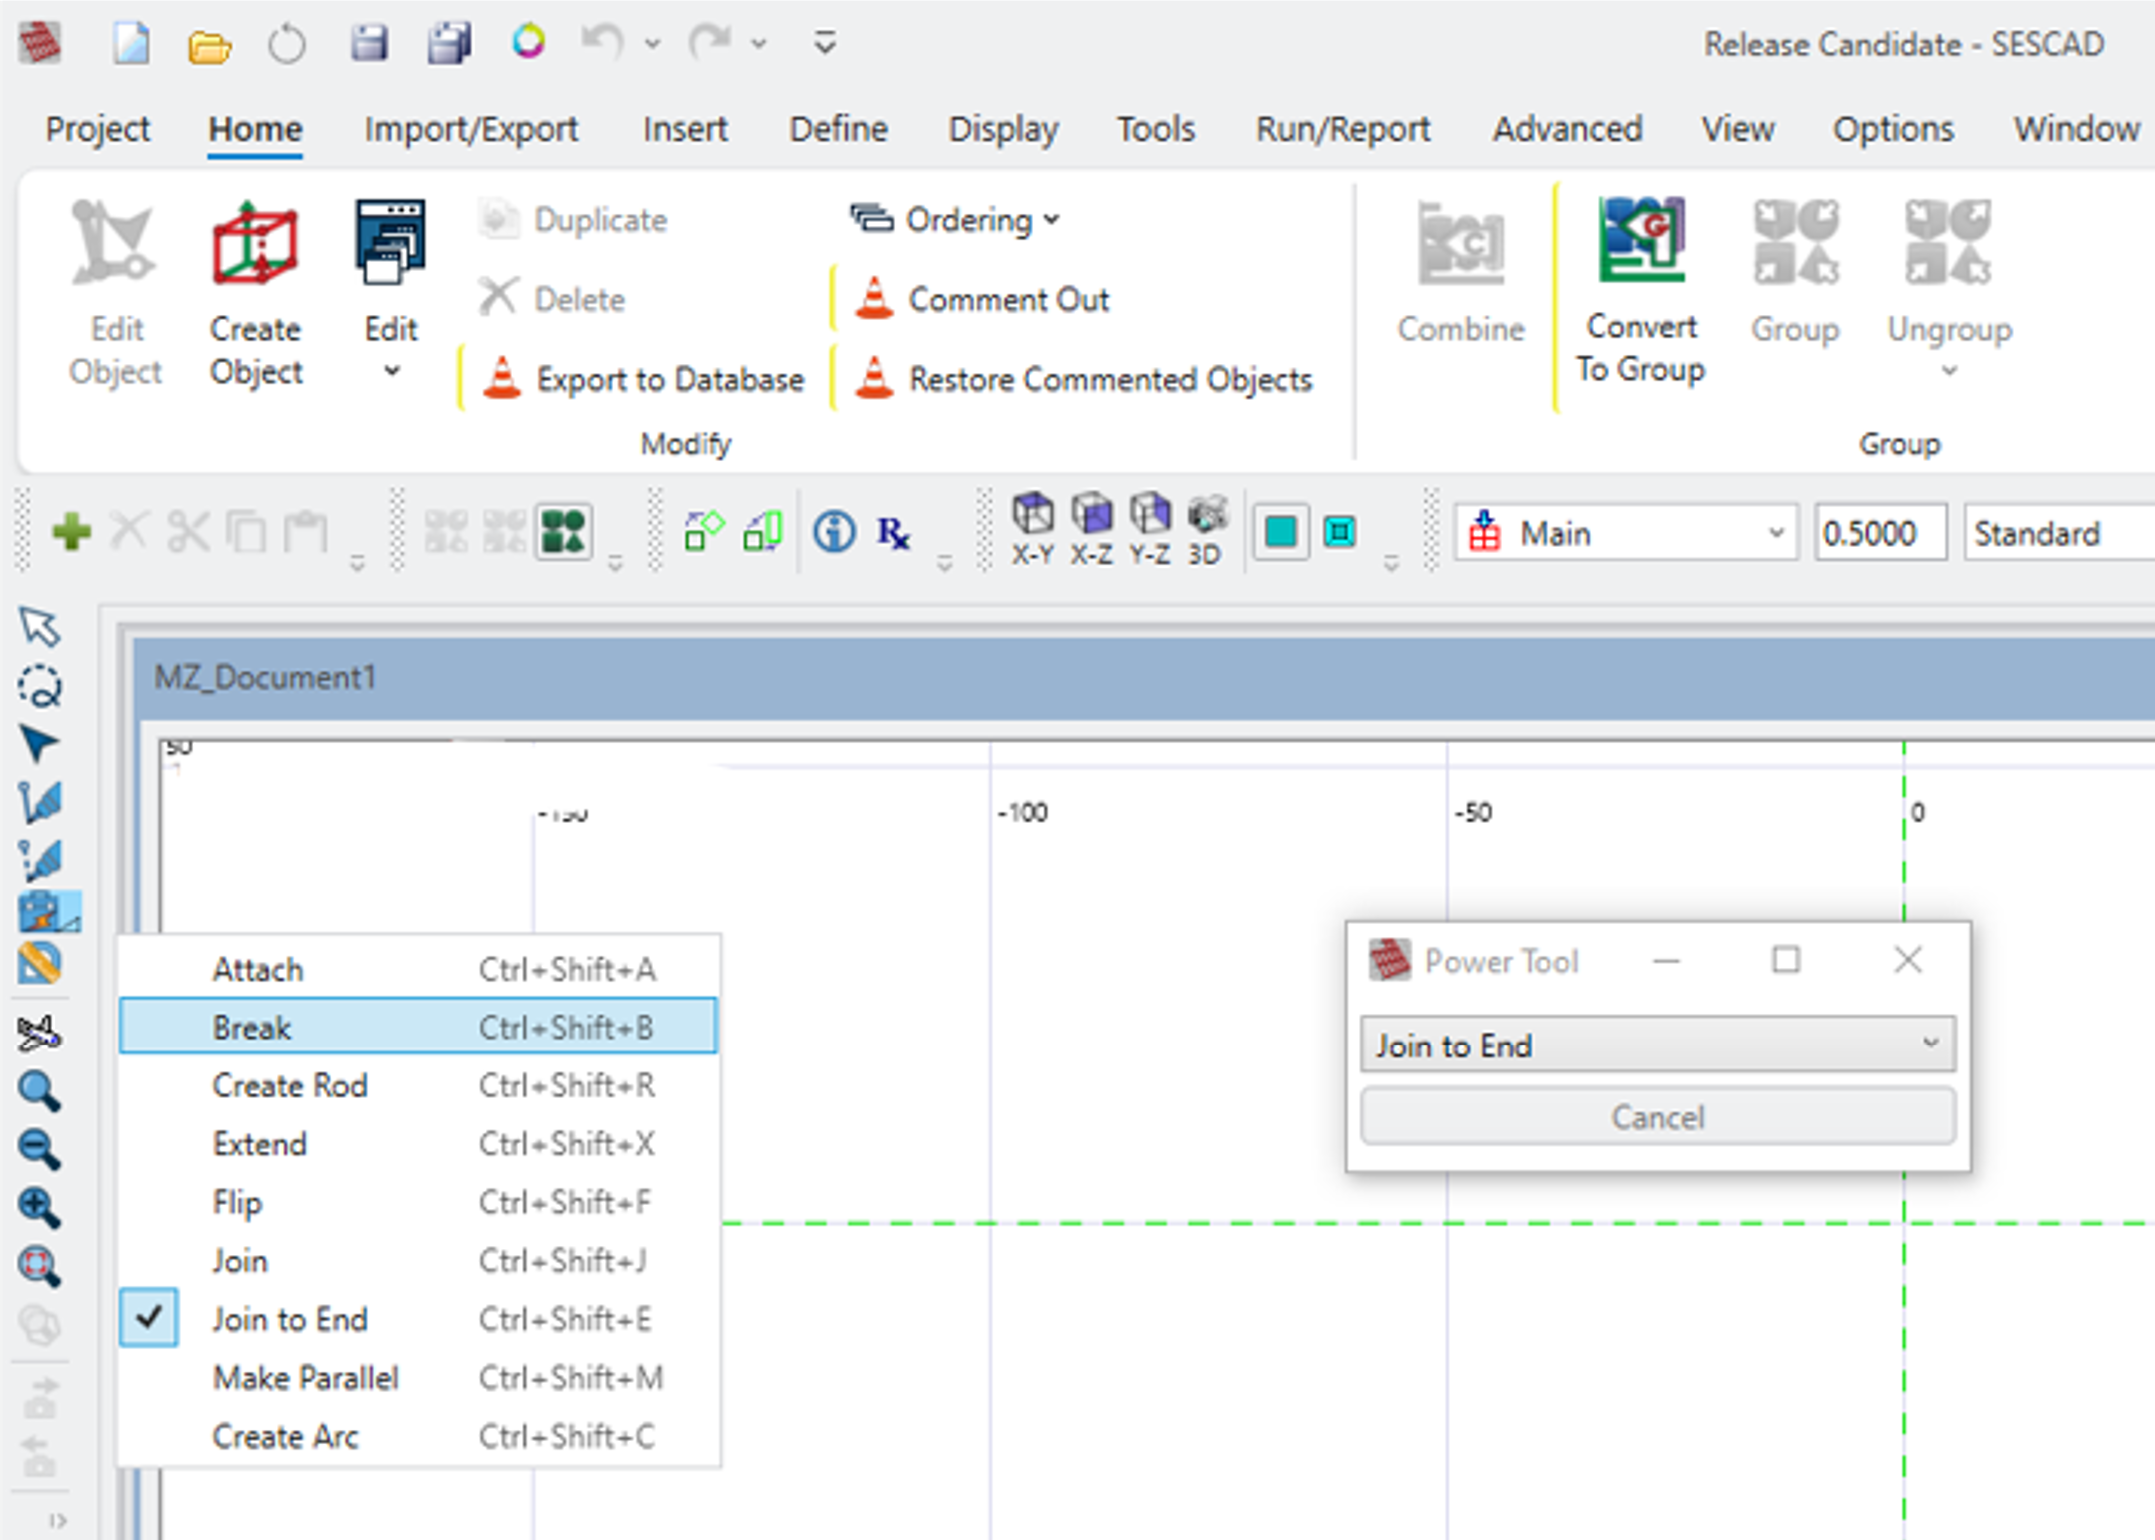
Task: Toggle the four-squares grid button
Action: (x=564, y=531)
